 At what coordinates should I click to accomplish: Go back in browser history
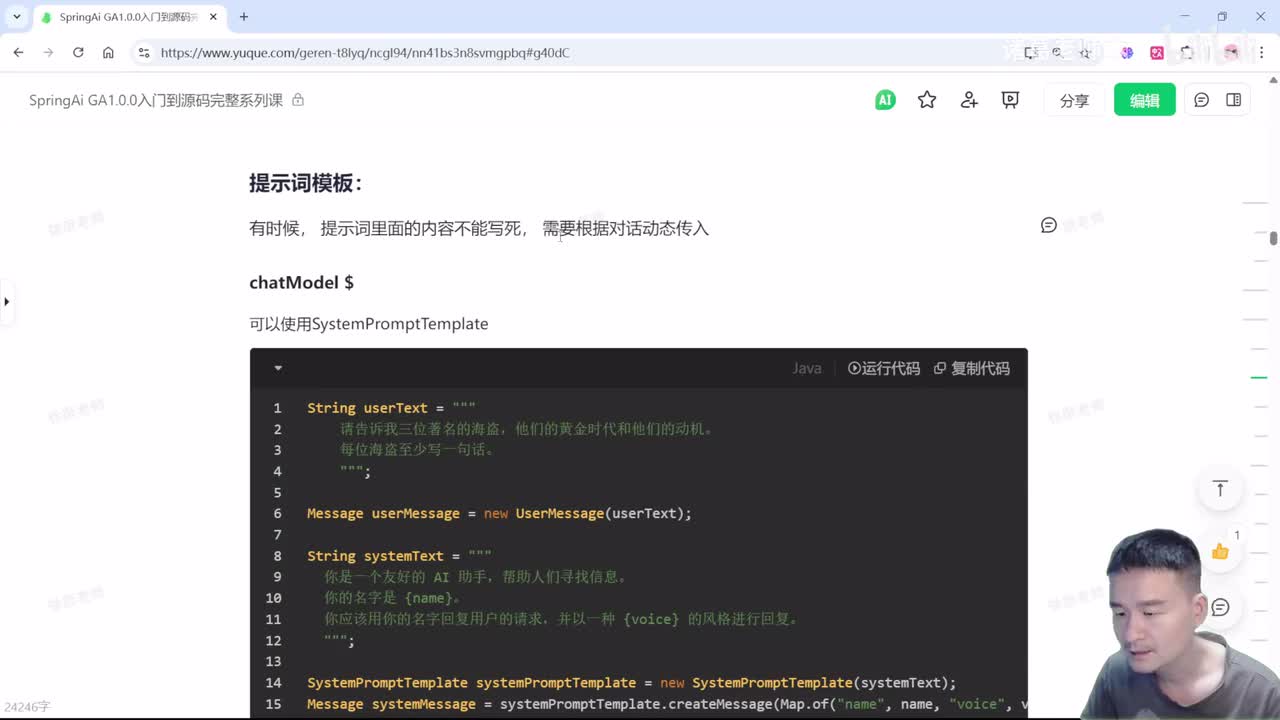point(19,52)
